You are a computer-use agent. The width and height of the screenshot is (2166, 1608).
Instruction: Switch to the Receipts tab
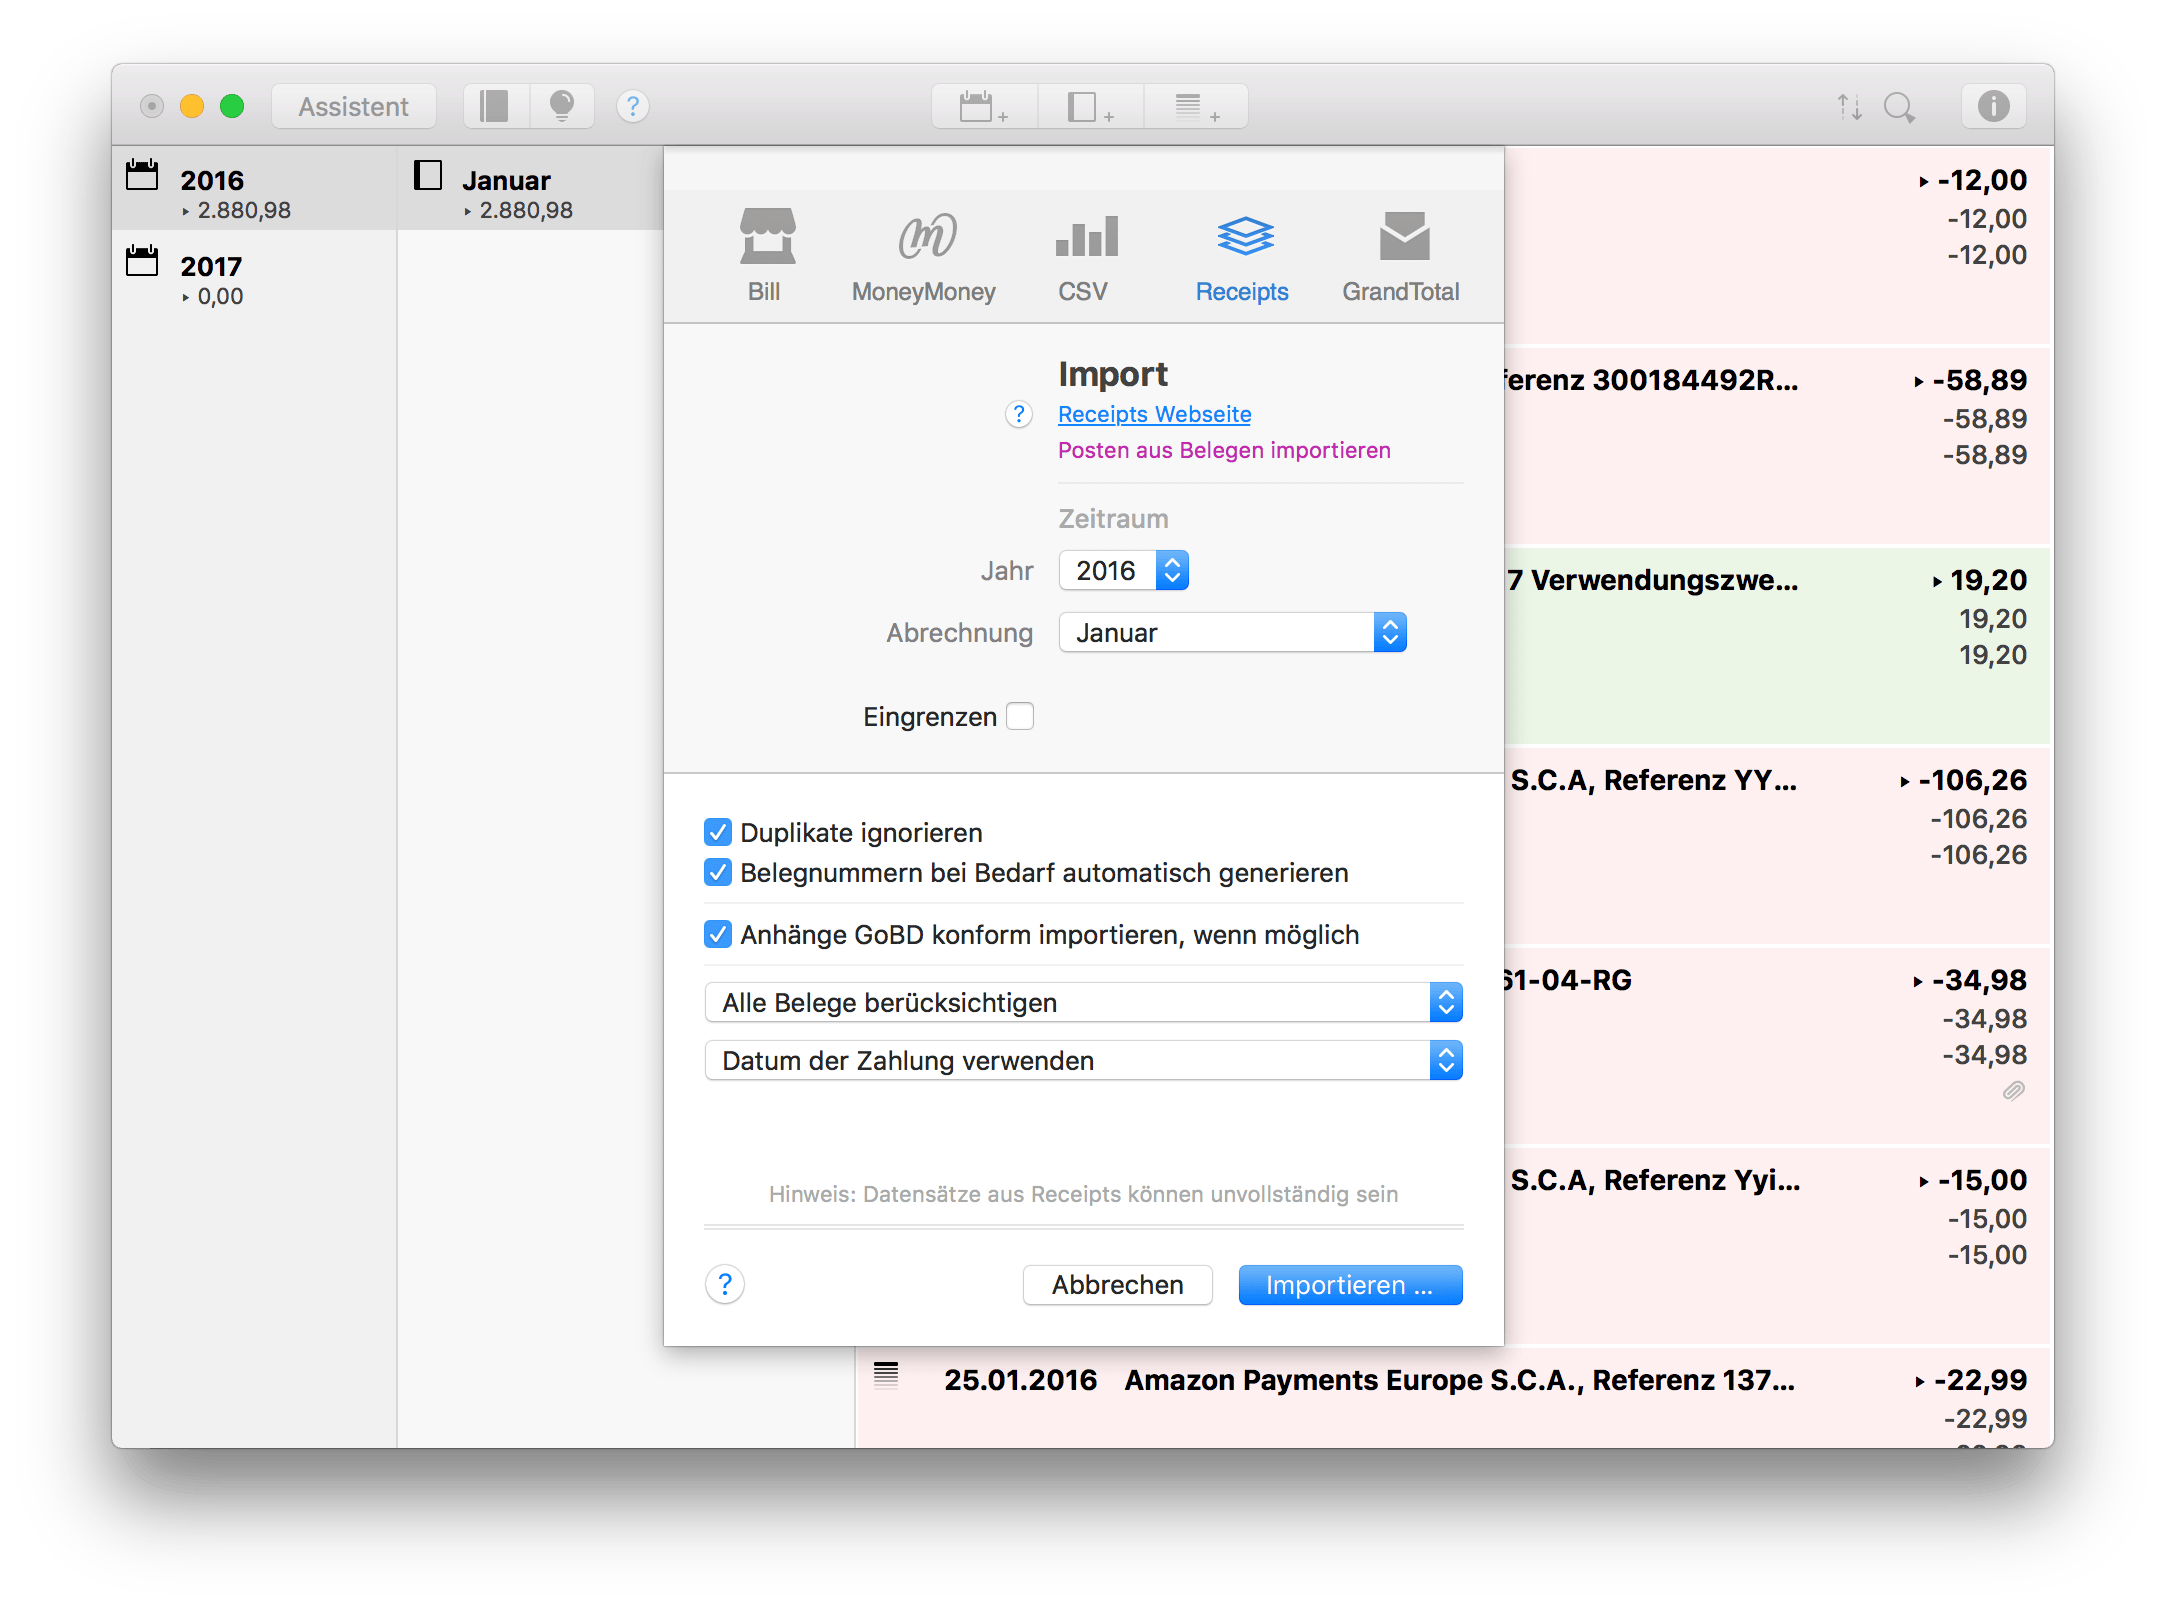tap(1241, 255)
